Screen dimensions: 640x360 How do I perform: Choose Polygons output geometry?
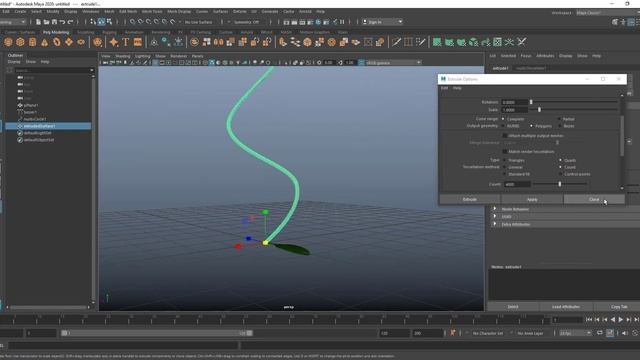tap(531, 126)
